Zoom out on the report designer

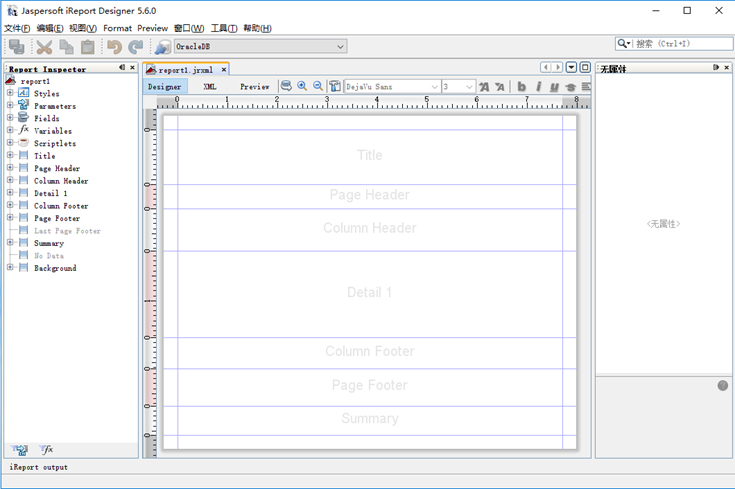coord(318,87)
